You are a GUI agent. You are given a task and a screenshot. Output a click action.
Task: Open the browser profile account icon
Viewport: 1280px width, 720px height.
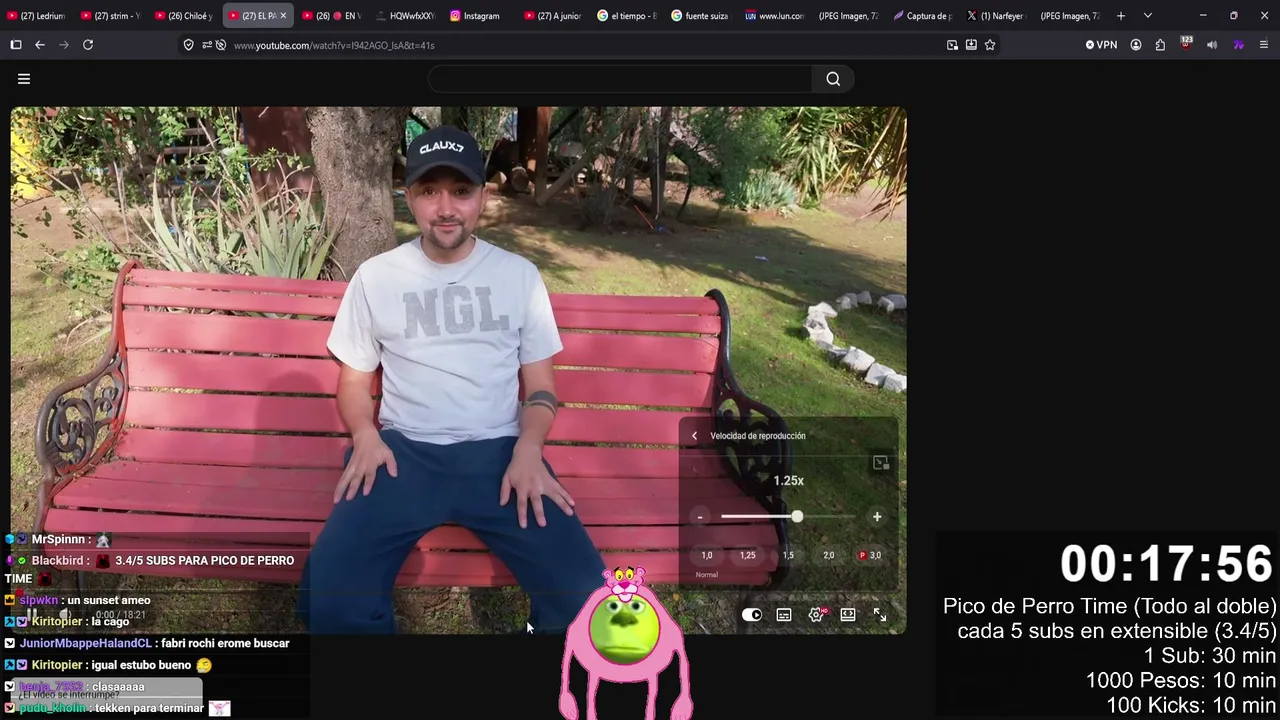1136,45
